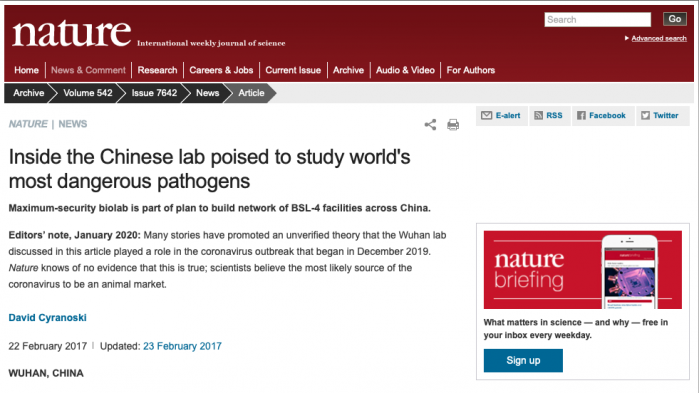Click the nature logo in header
This screenshot has height=393, width=699.
pos(72,33)
